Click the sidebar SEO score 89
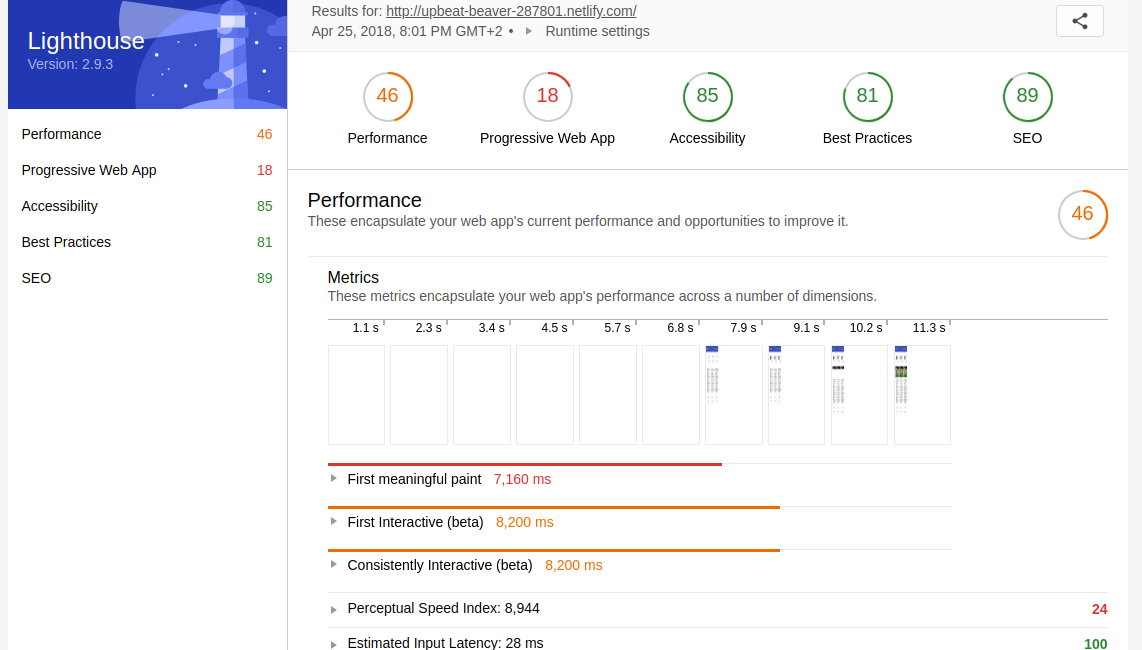 [264, 278]
